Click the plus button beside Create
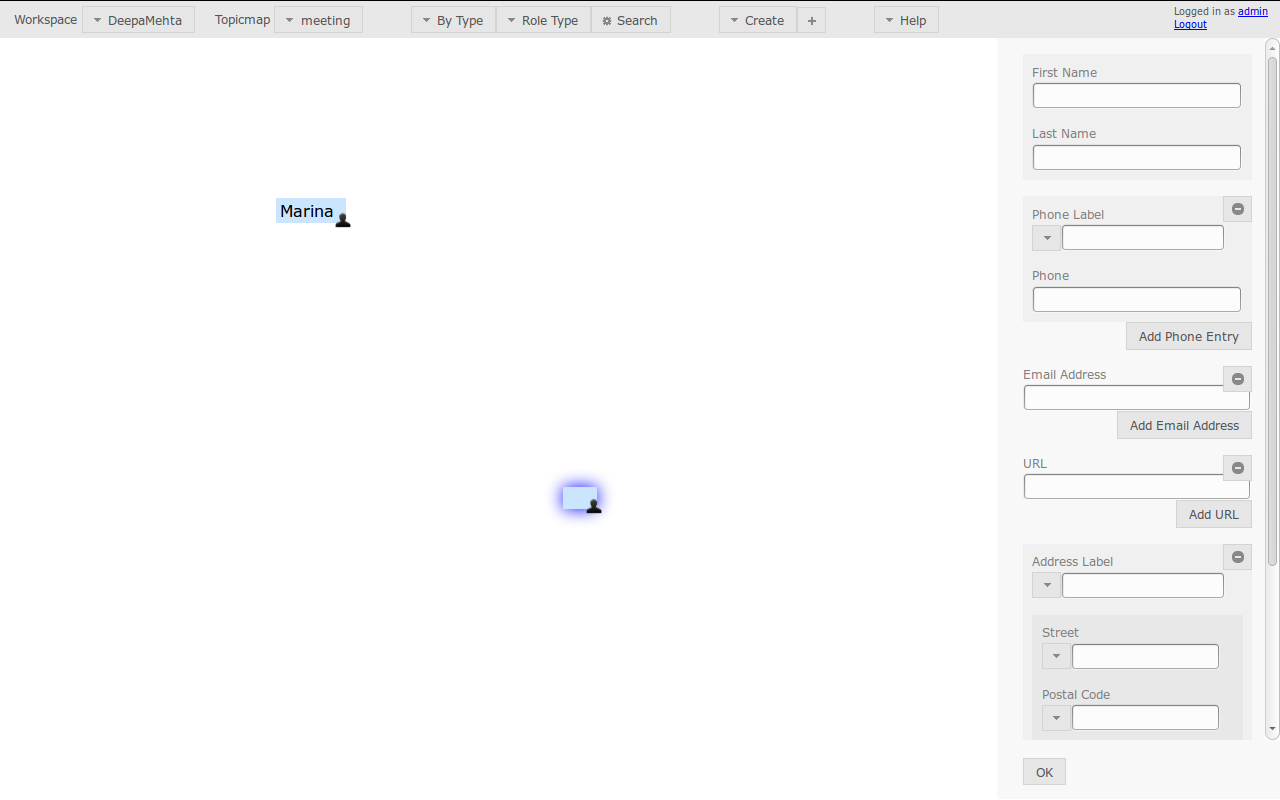Screen dimensions: 1280x800 click(x=811, y=20)
